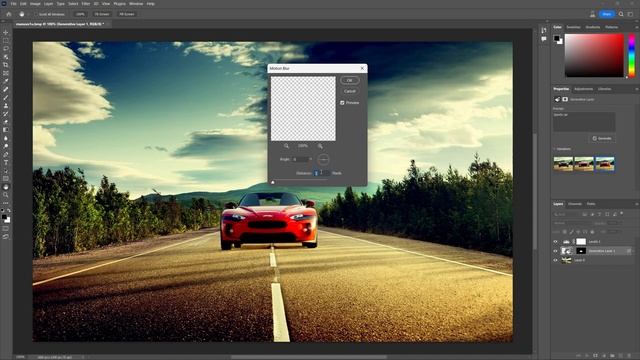Select the Blur tool
Screen dimensions: 640x360
coord(6,138)
